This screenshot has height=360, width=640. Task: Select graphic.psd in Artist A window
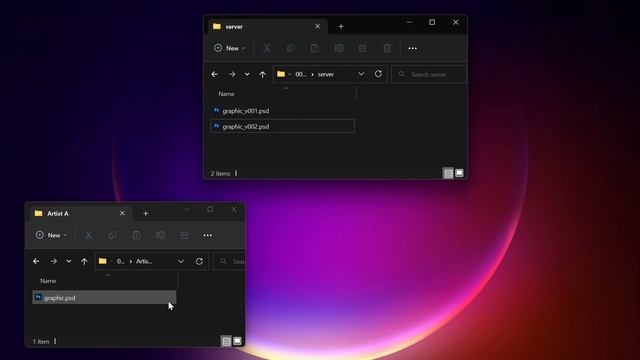click(104, 298)
